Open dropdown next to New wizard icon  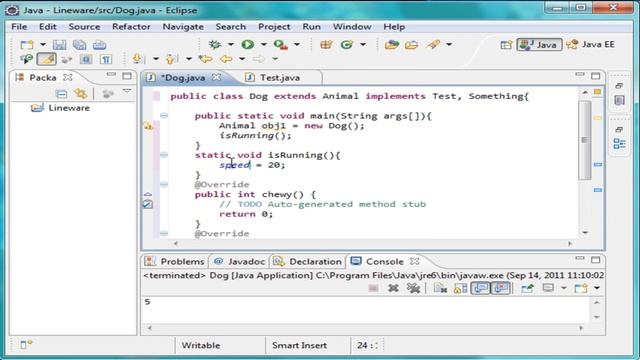[42, 44]
